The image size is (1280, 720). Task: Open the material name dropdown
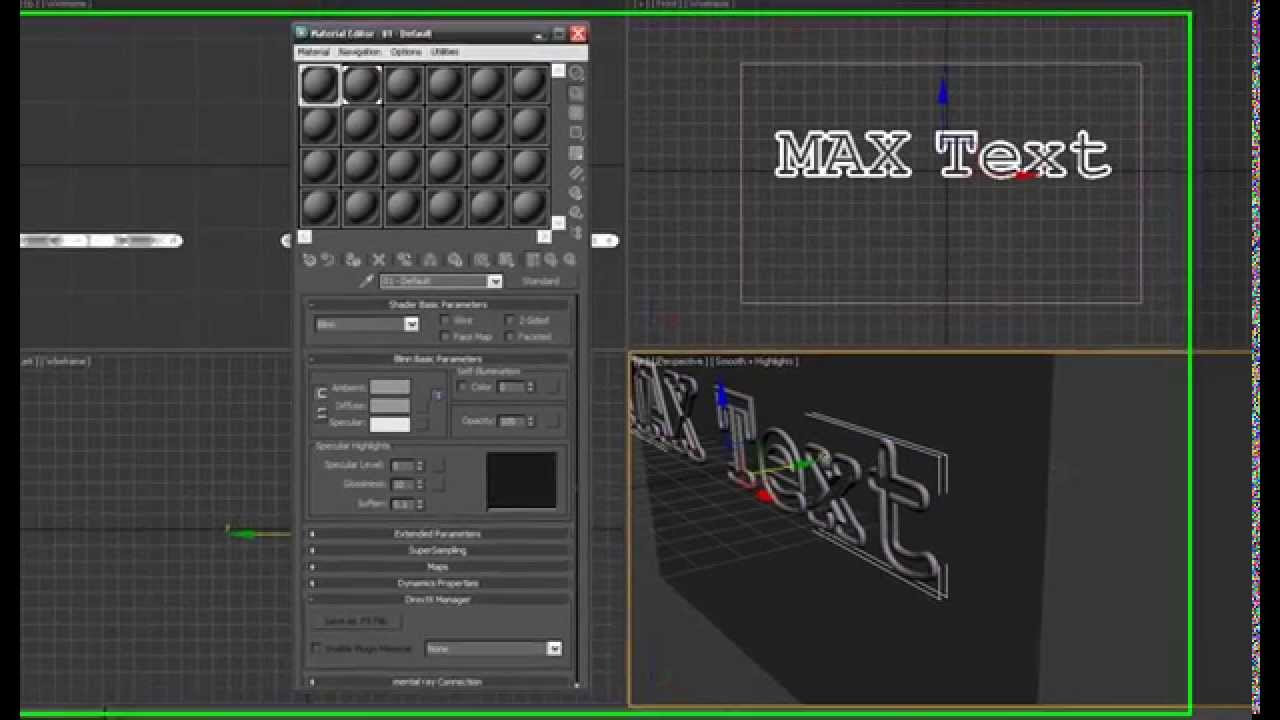pos(494,281)
